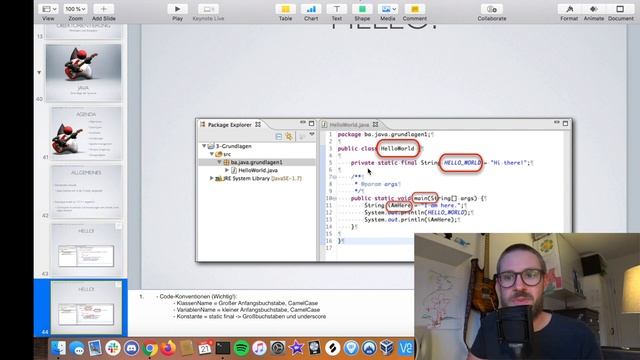640x360 pixels.
Task: Click the 'System.out.println(iAmHere);' code line
Action: [x=412, y=220]
